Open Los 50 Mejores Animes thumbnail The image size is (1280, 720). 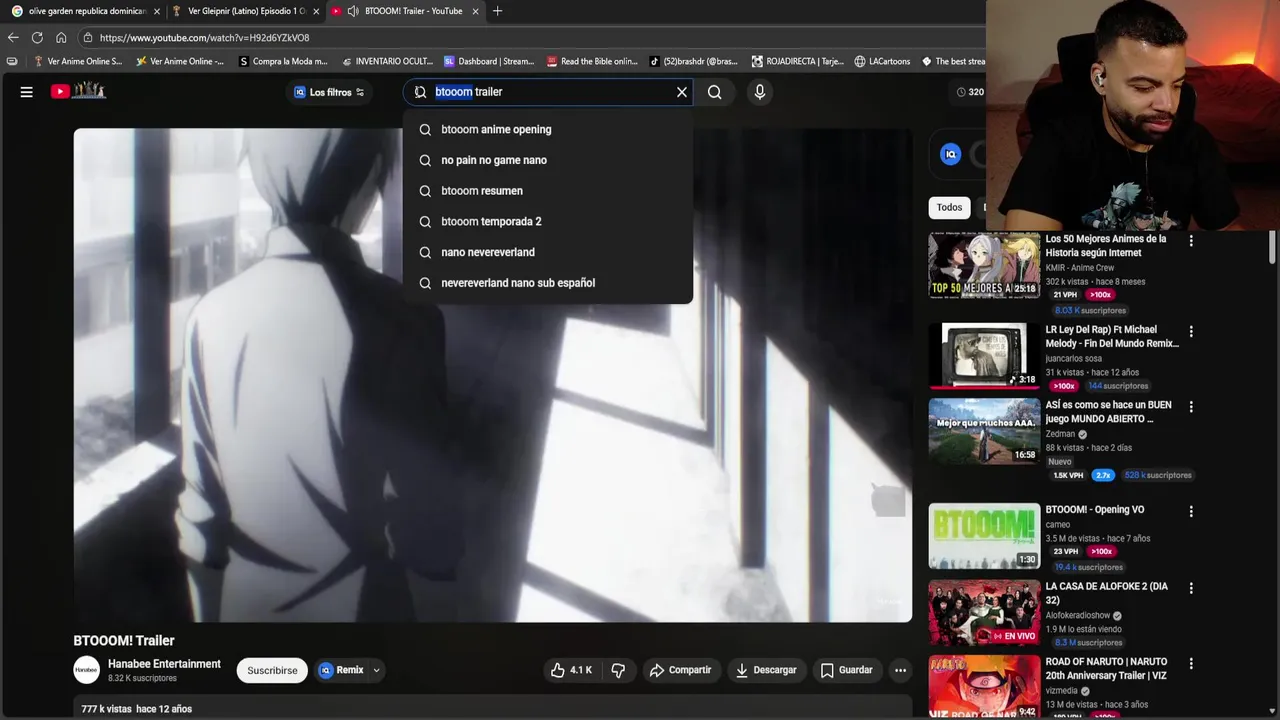[984, 265]
